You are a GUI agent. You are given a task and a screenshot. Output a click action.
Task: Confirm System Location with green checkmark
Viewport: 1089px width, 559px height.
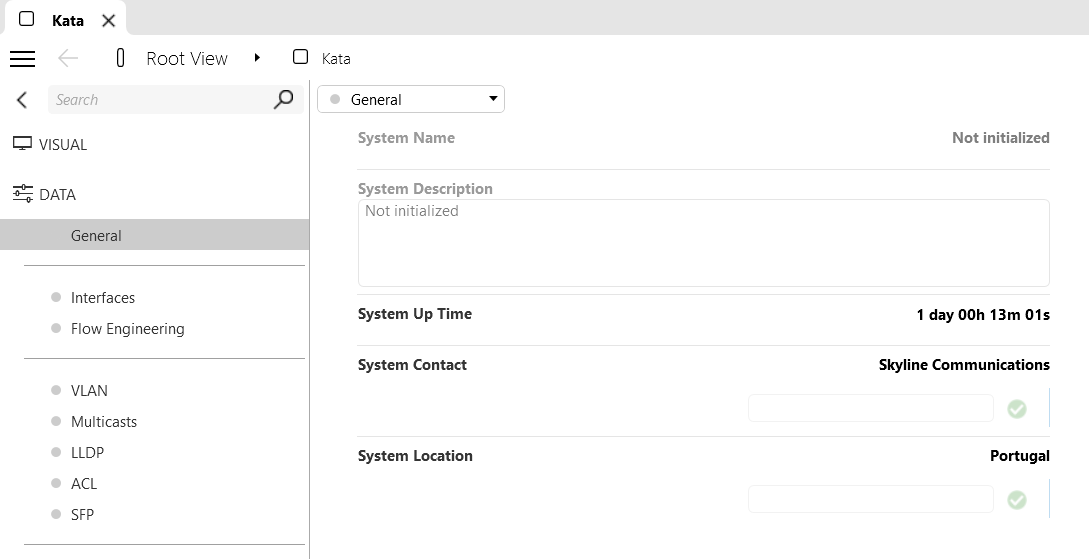(x=1017, y=500)
